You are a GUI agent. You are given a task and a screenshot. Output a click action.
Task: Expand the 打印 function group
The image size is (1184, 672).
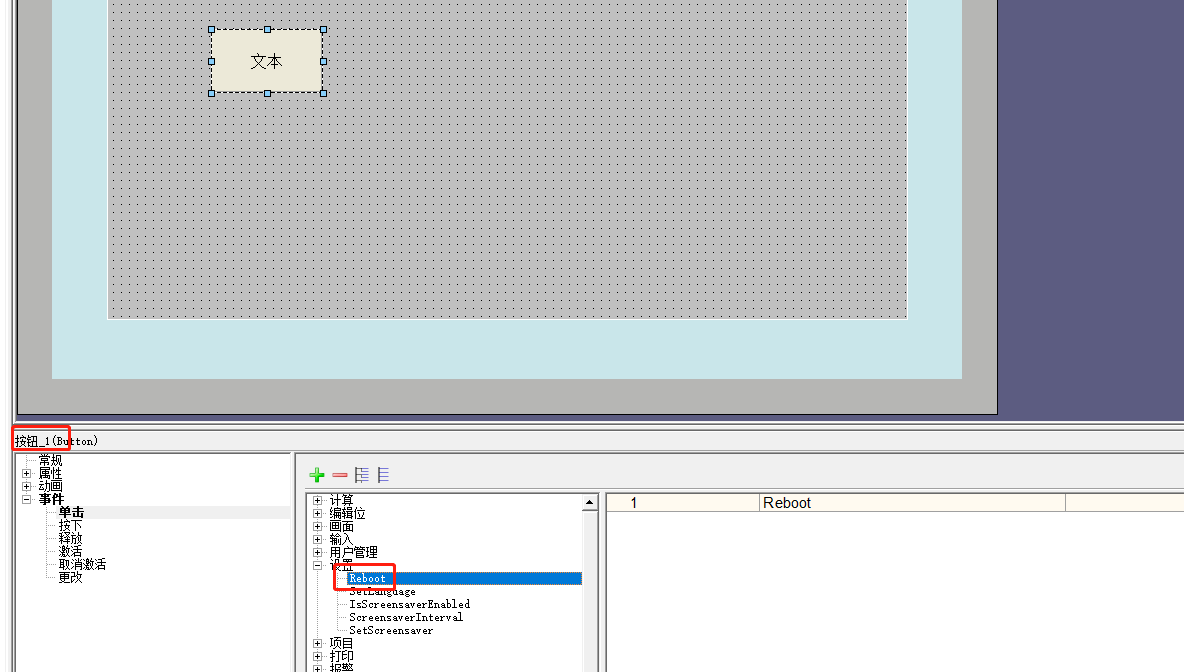[x=317, y=656]
